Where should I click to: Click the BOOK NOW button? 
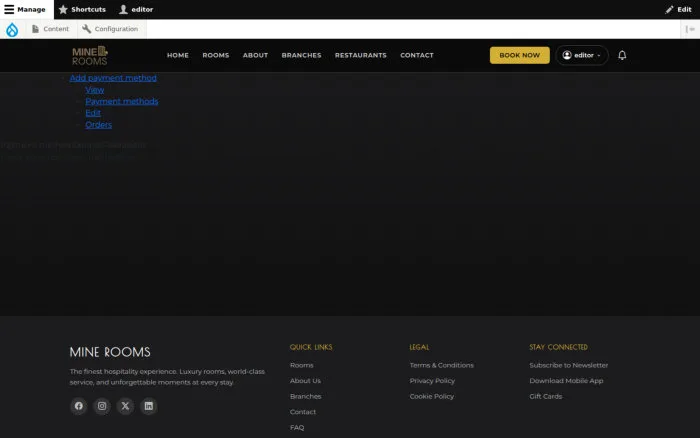[x=520, y=55]
